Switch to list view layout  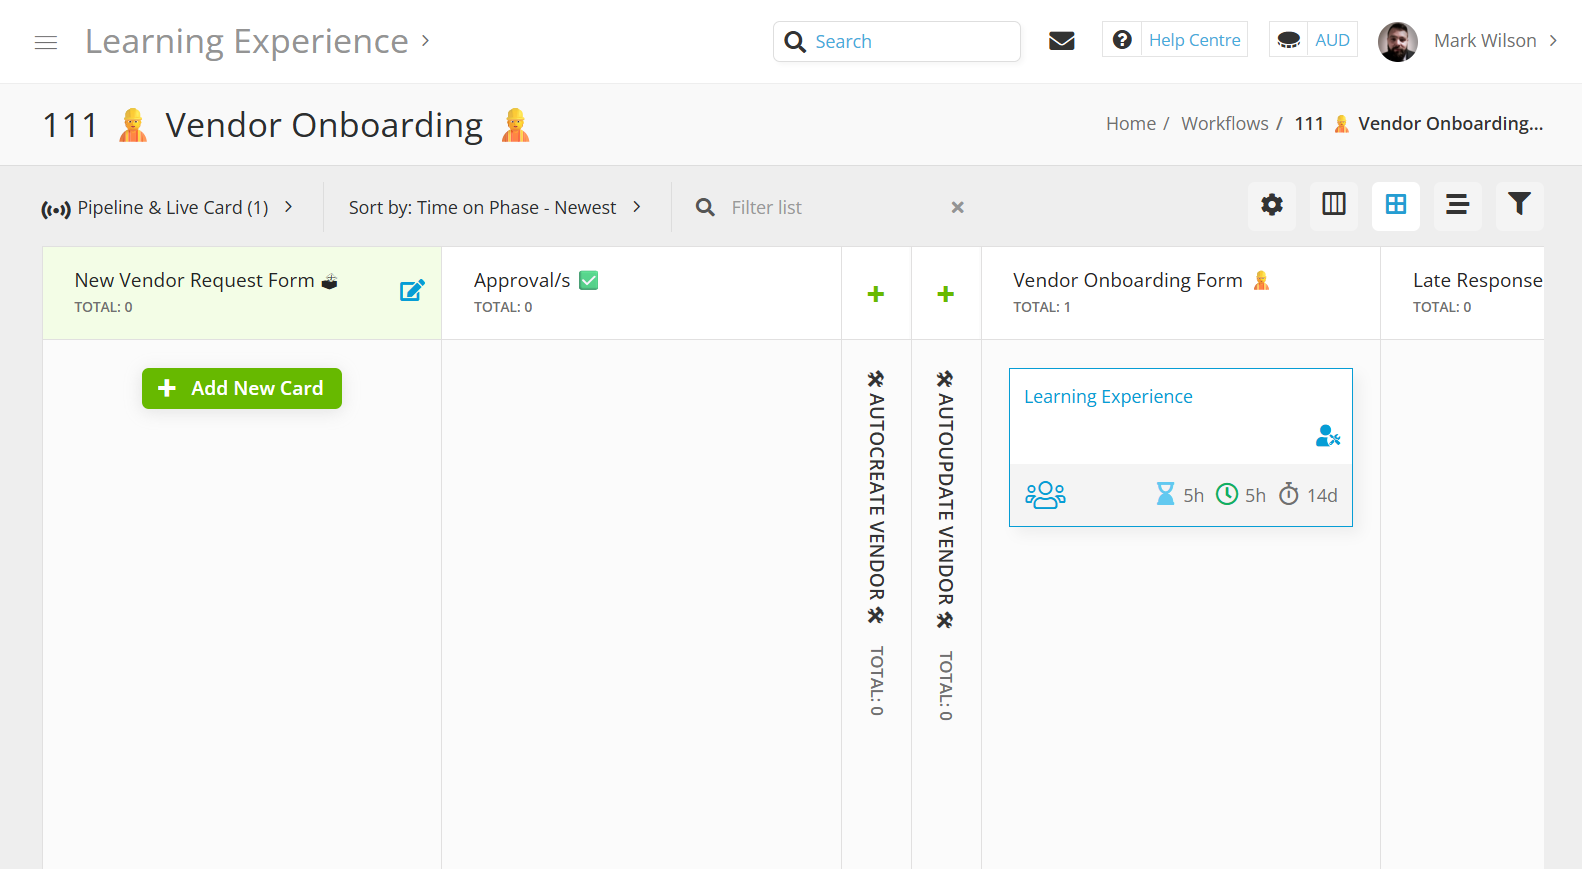(1457, 206)
